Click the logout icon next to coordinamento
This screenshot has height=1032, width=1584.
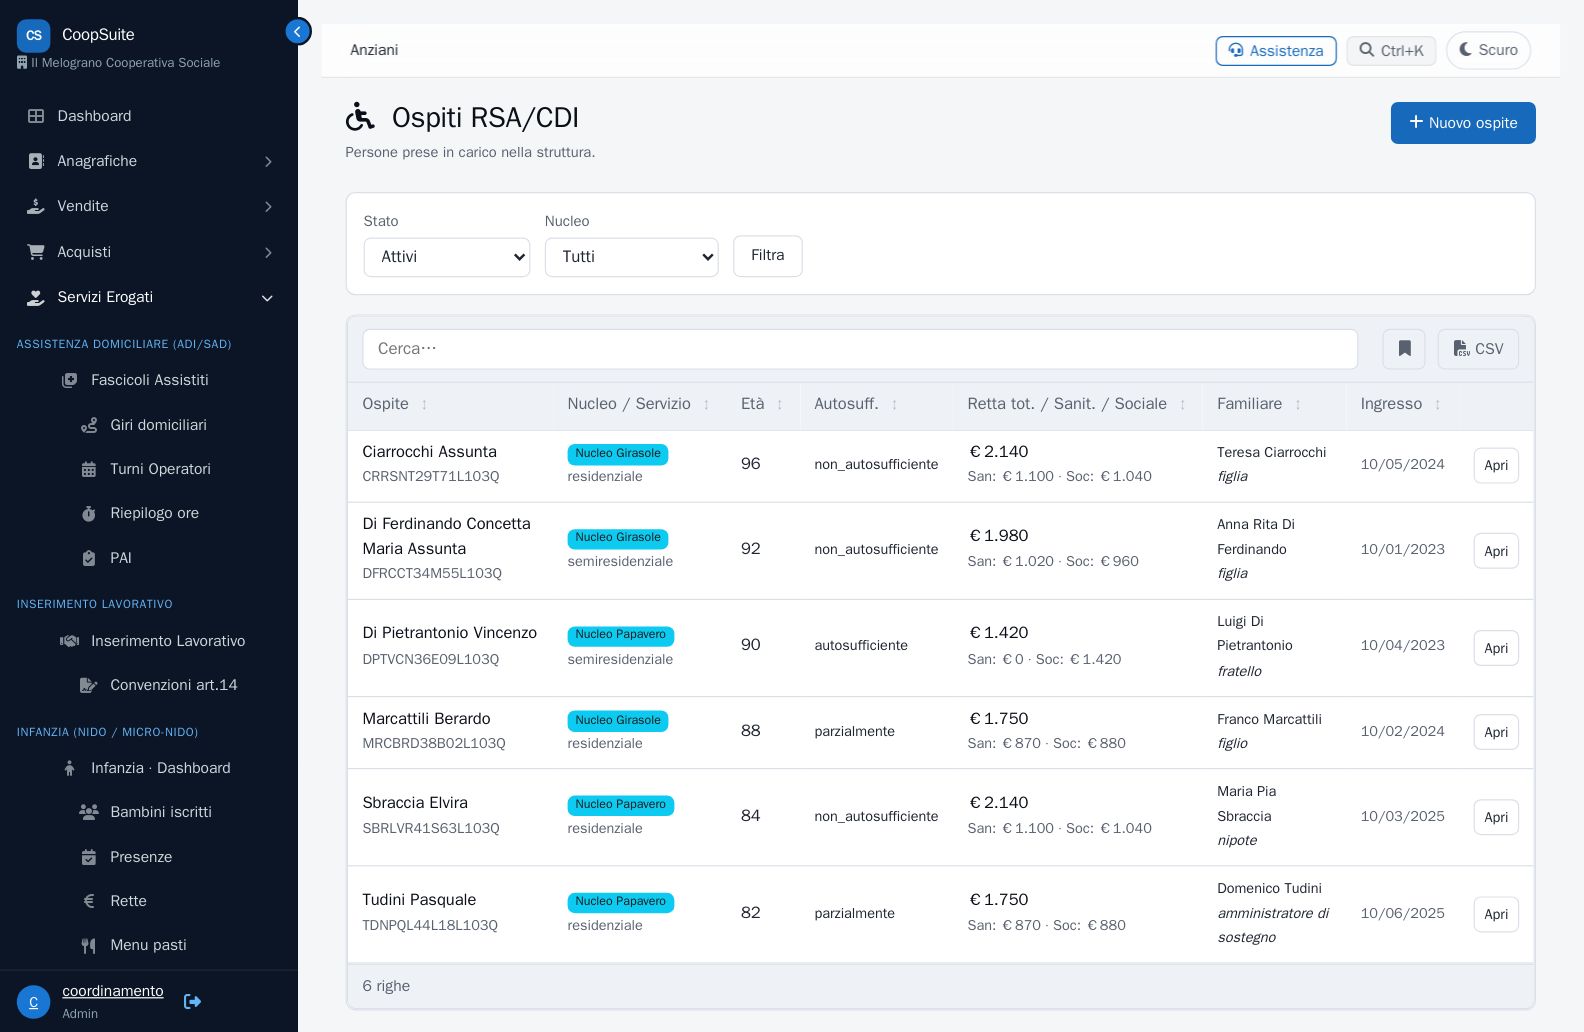193,1001
